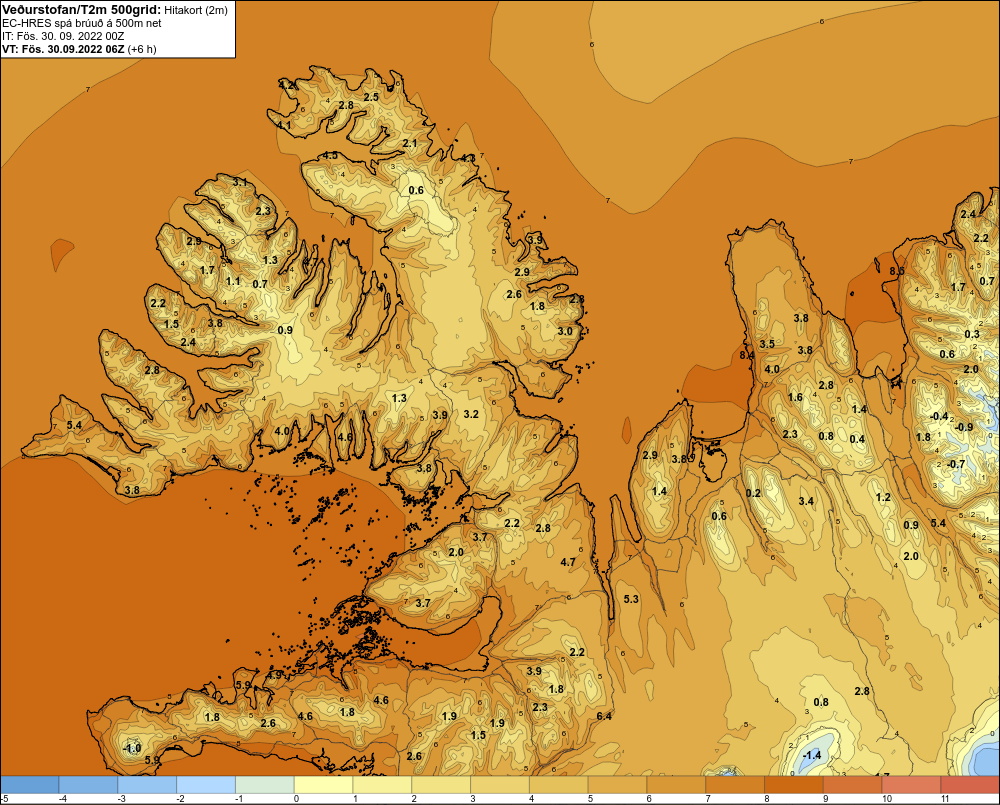Select the 3.1 temperature value

click(x=240, y=182)
